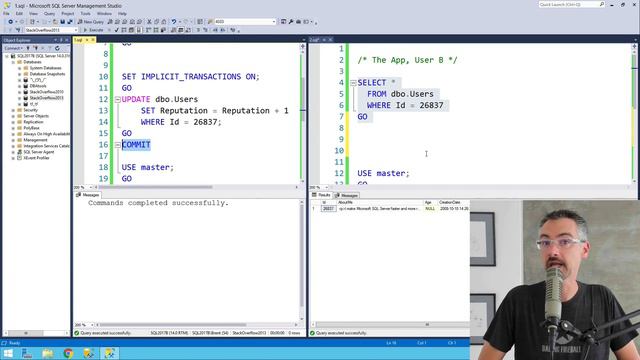640x360 pixels.
Task: Open the Window menu
Action: pos(104,13)
